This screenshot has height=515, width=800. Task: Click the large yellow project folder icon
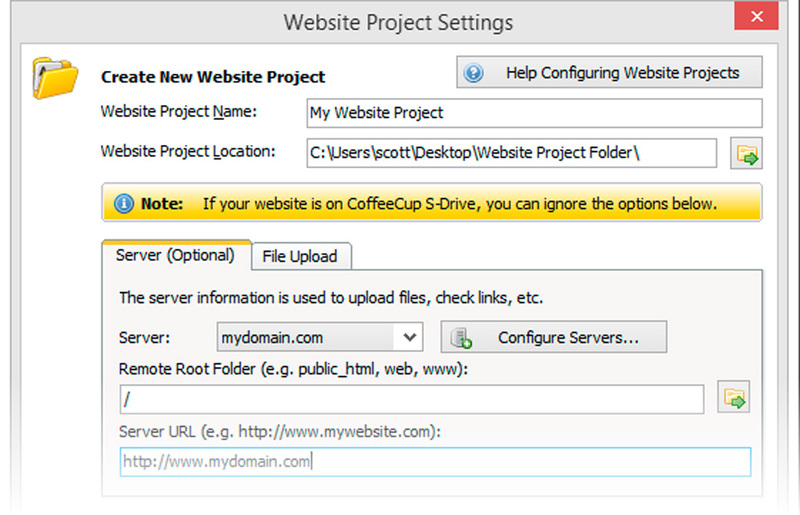pos(55,78)
